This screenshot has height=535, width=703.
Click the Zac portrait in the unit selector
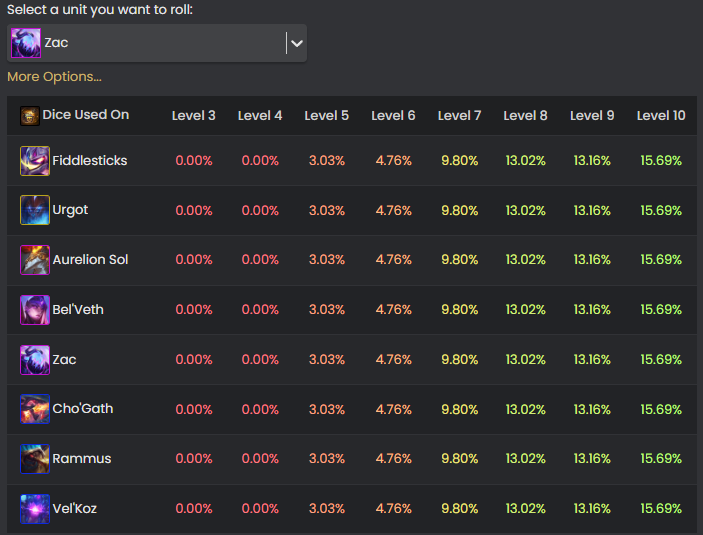point(26,43)
